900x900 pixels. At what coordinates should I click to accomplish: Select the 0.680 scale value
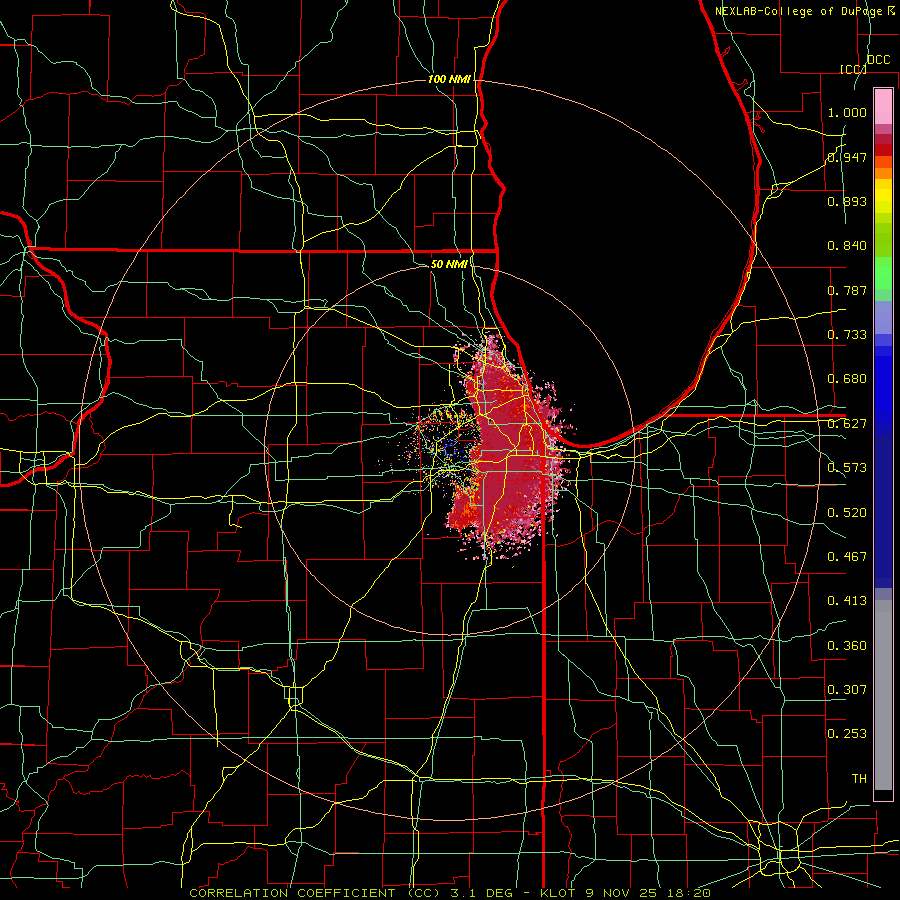click(847, 379)
